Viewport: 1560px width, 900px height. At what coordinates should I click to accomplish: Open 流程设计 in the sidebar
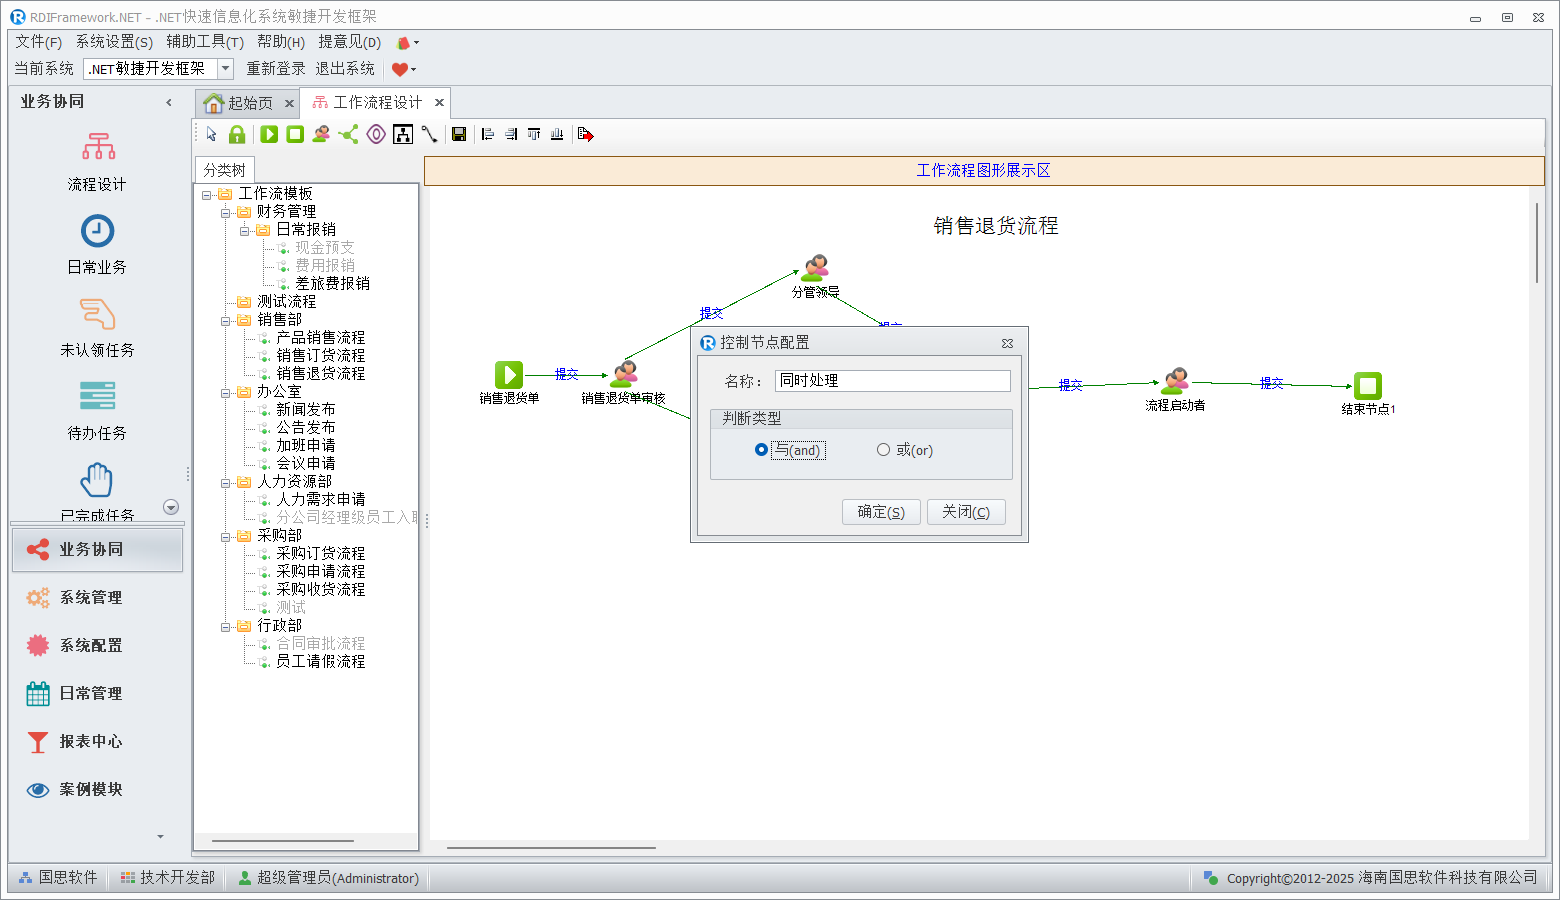click(x=97, y=162)
